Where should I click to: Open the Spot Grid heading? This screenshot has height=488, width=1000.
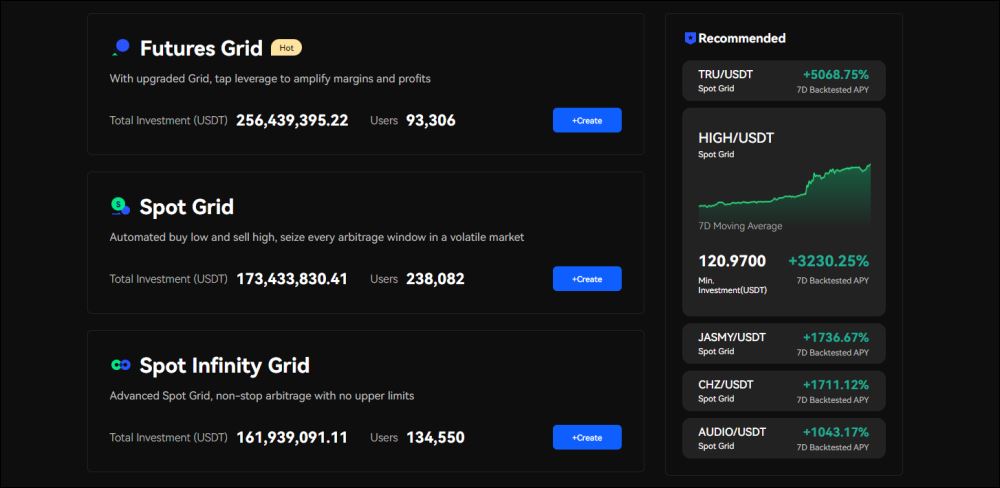(x=187, y=207)
